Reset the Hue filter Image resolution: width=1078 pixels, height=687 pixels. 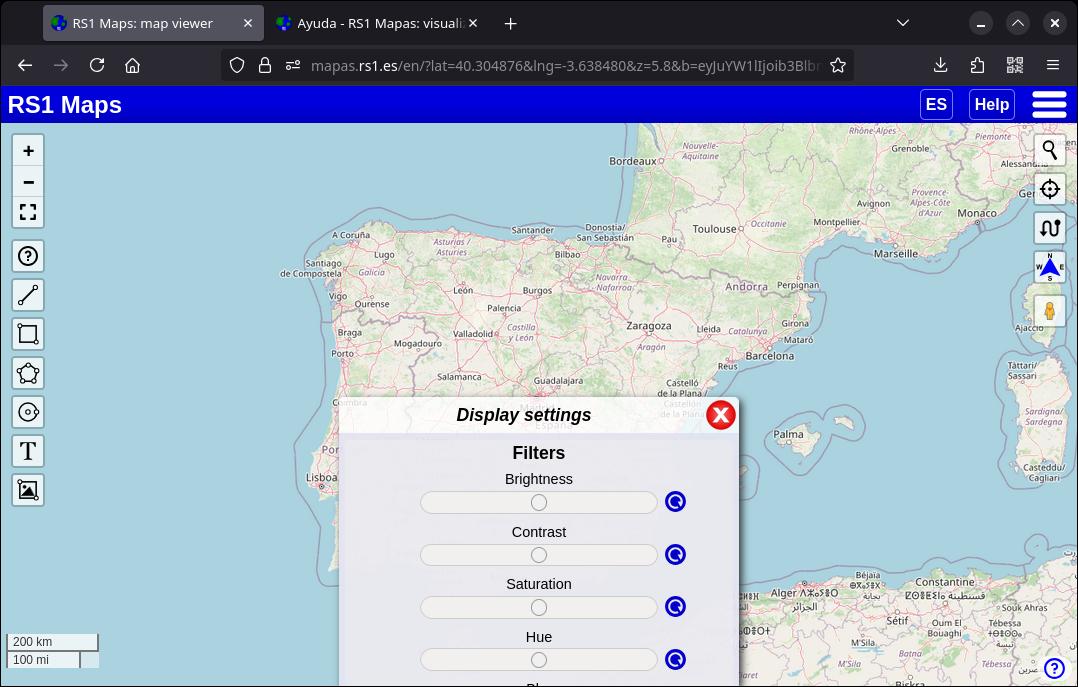(675, 659)
